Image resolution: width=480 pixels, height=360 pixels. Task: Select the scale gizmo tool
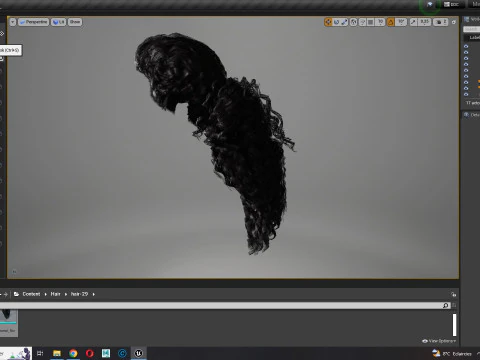tap(344, 22)
